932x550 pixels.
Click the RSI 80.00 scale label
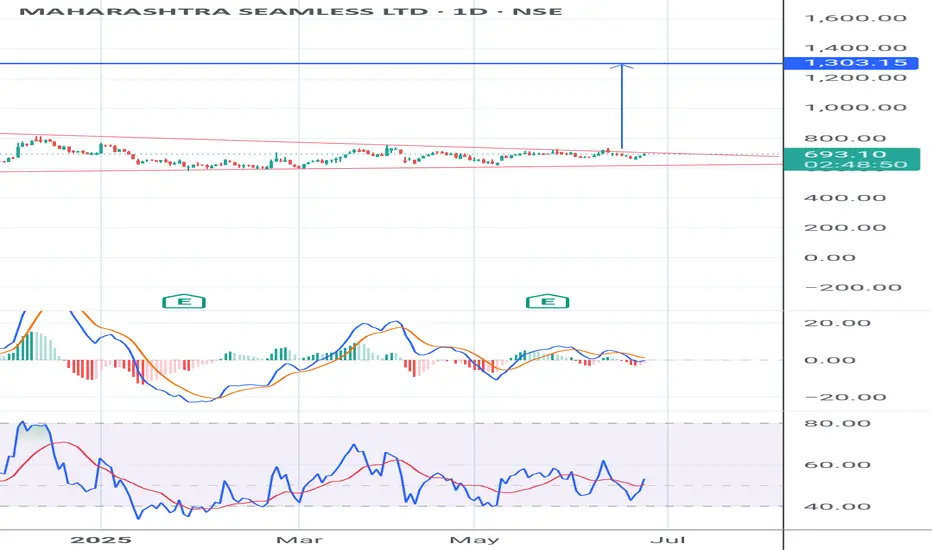pyautogui.click(x=837, y=423)
